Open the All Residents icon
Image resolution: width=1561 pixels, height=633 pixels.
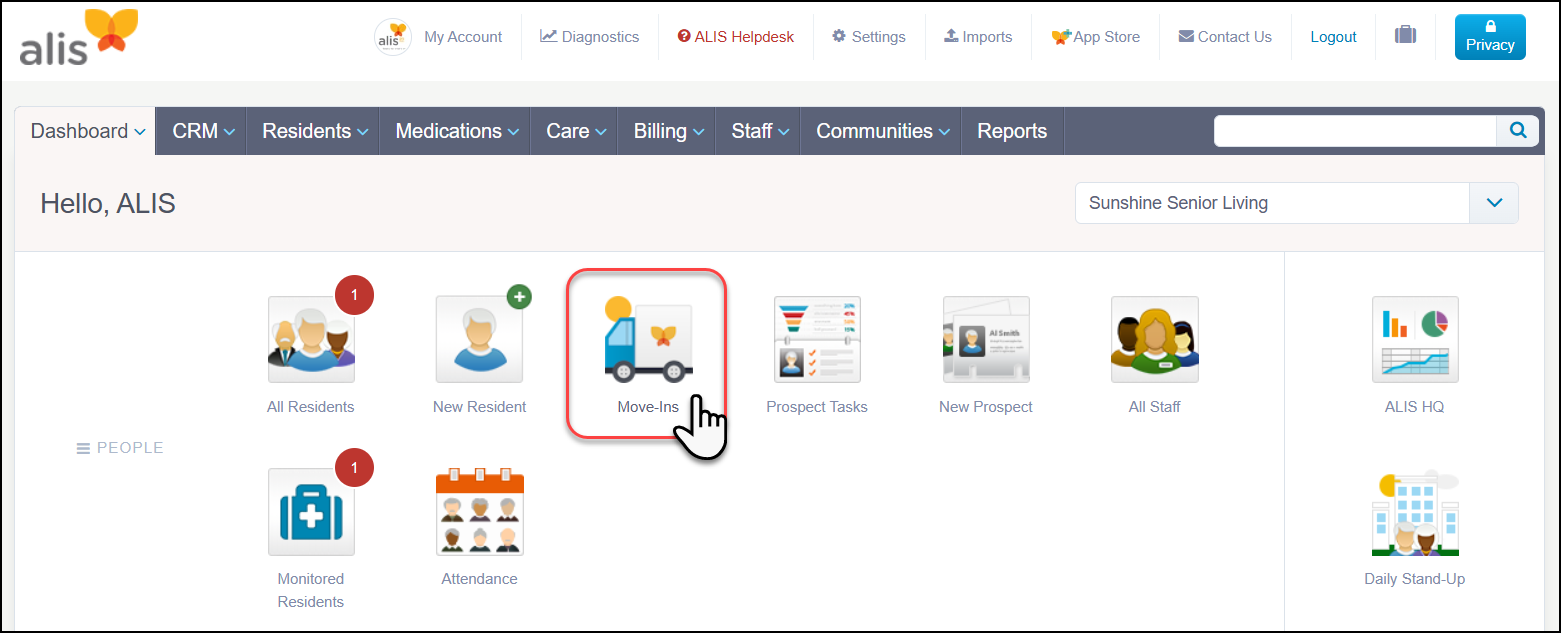point(311,340)
